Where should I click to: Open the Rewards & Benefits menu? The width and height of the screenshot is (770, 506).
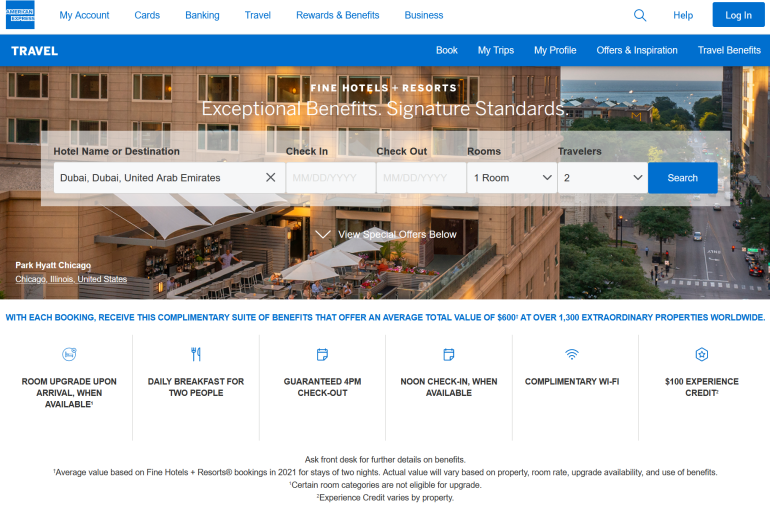pos(337,15)
